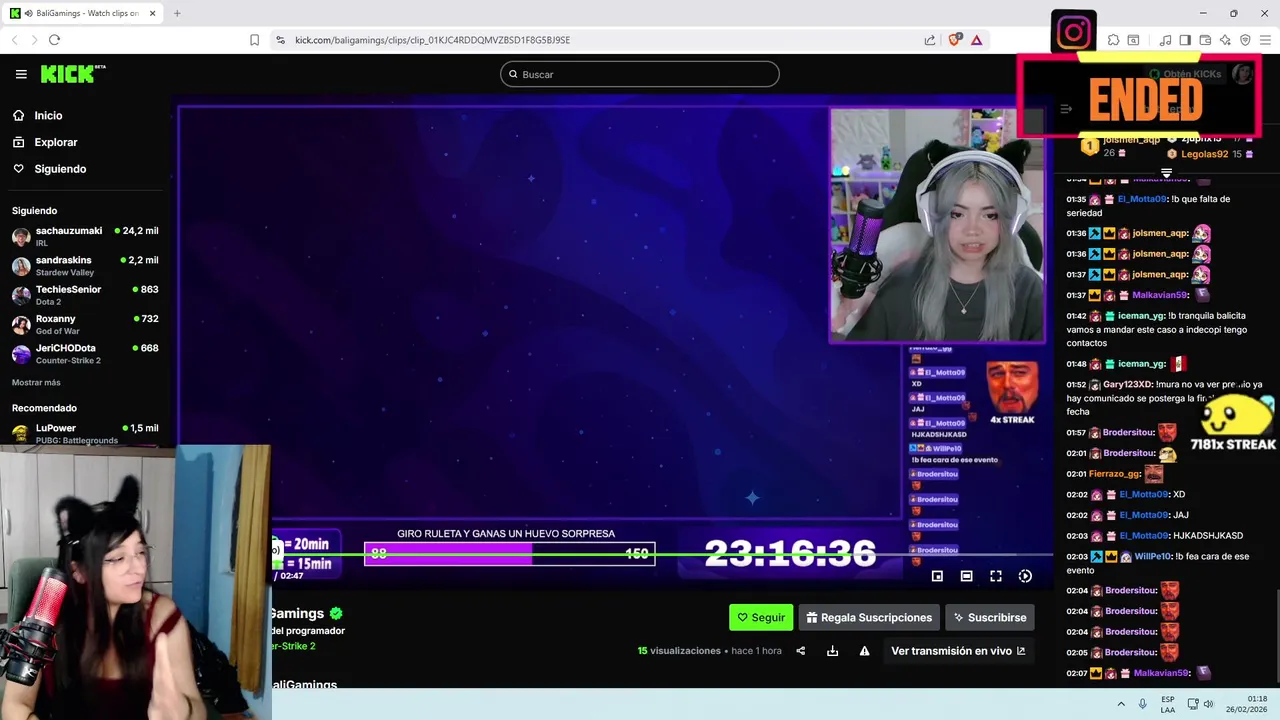Click Fierrazo_gg username in chat

(x=1114, y=474)
